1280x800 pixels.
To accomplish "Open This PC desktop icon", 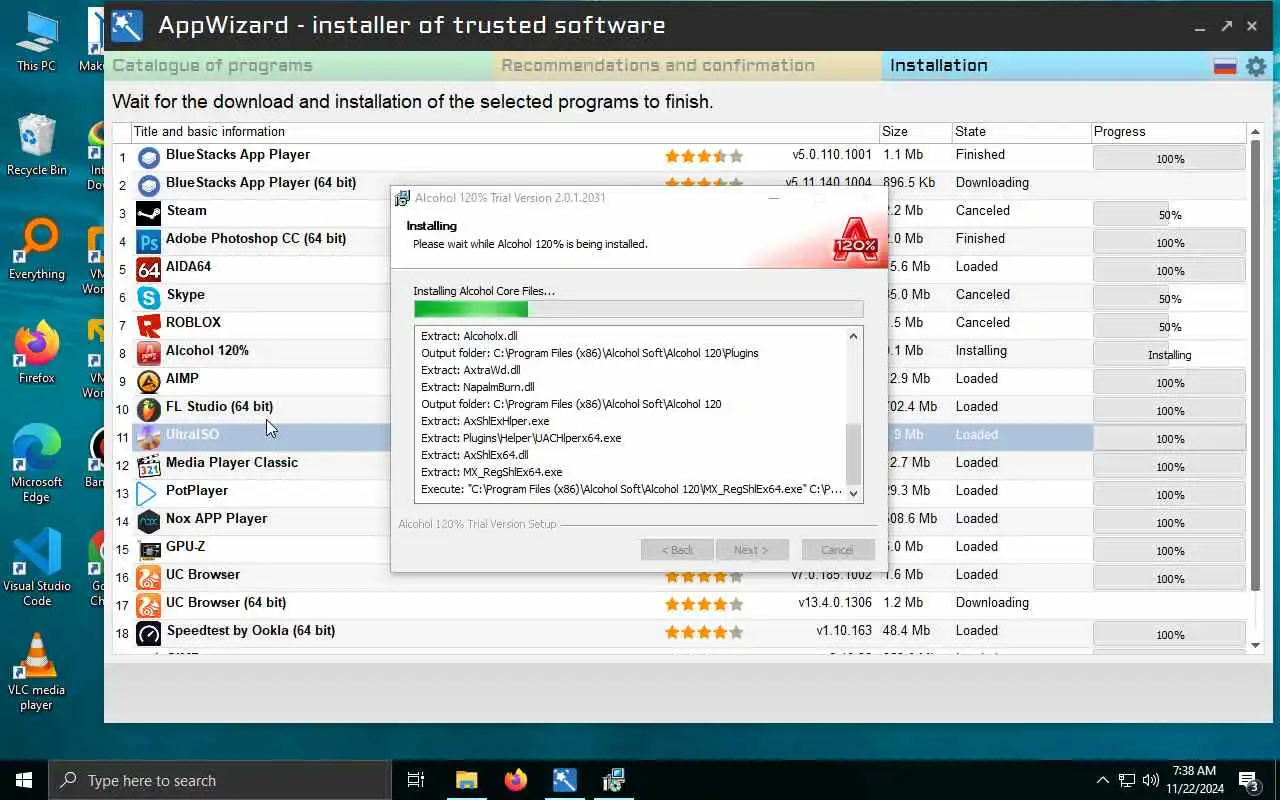I will [36, 41].
